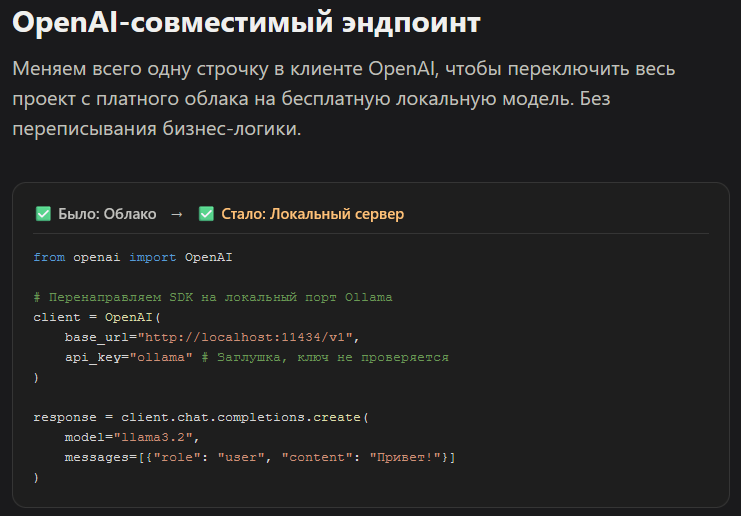The width and height of the screenshot is (741, 516).
Task: Click the paragraph starting "Меняем всего одну строчку"
Action: coord(344,98)
